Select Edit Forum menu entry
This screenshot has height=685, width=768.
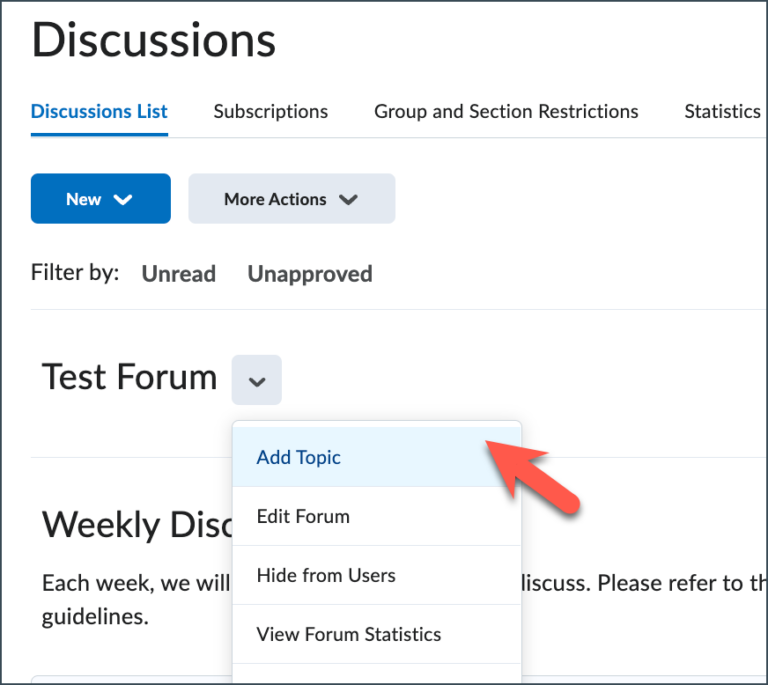point(377,517)
